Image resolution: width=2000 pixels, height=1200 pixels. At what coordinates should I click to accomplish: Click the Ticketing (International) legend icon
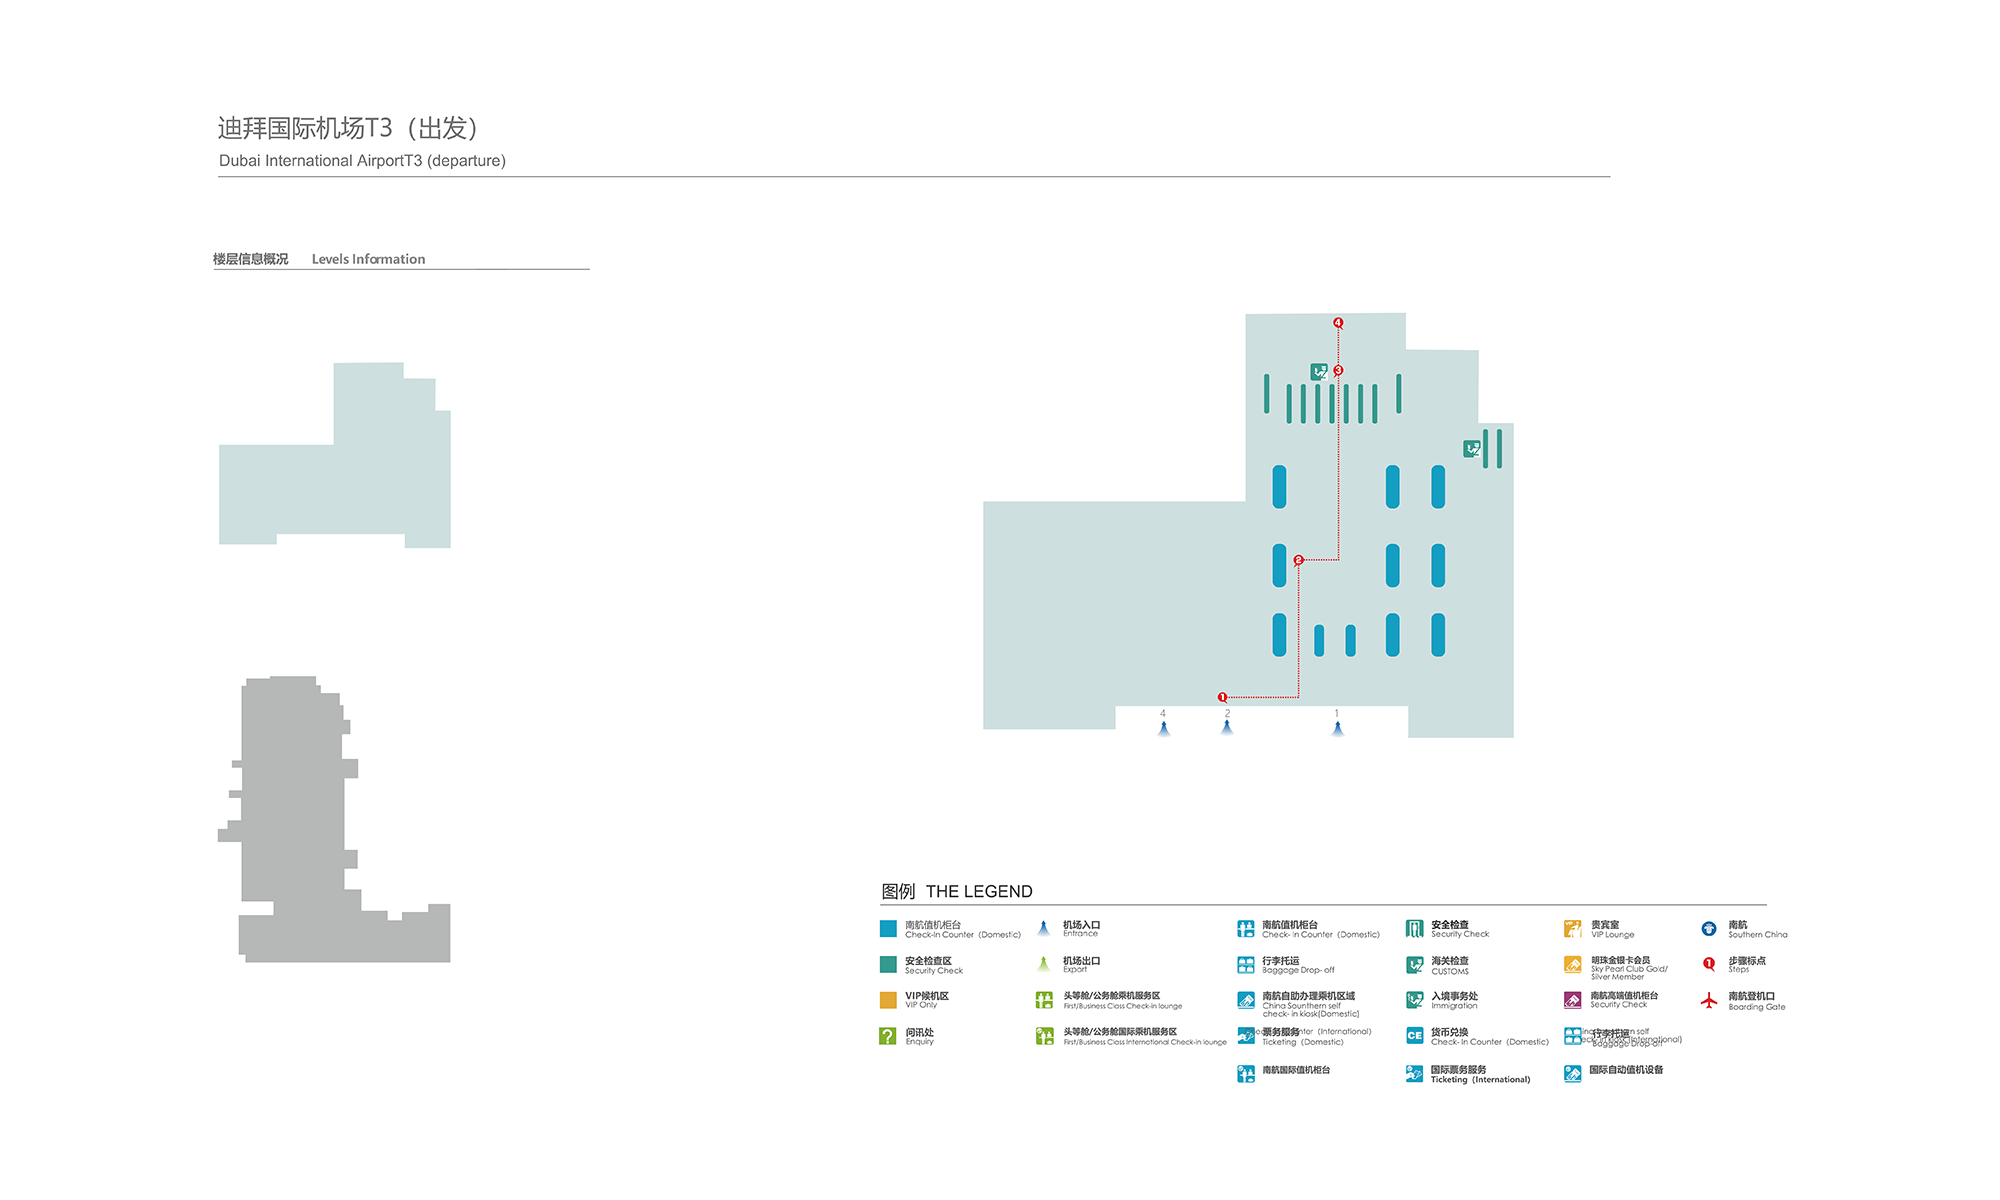[x=1414, y=1074]
